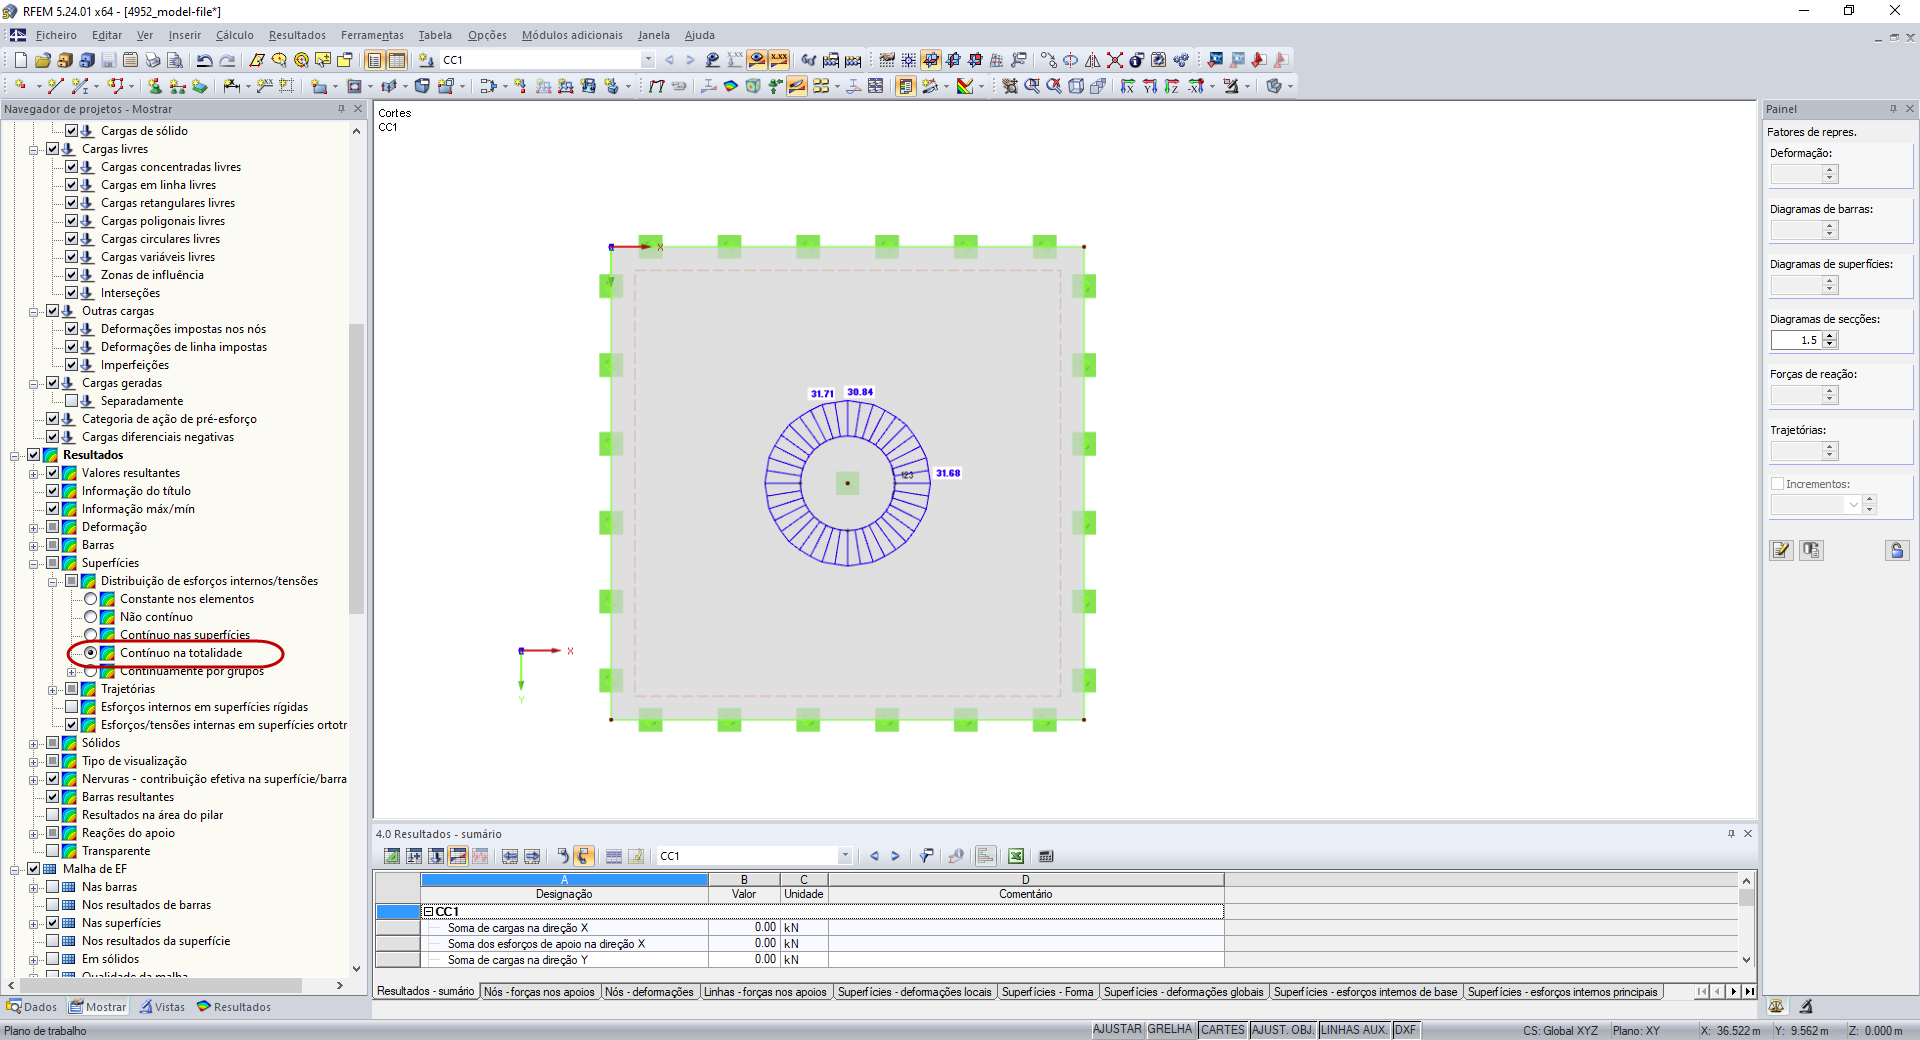Enable the Transparente checkbox
Screen dimensions: 1920x1040
click(x=52, y=851)
